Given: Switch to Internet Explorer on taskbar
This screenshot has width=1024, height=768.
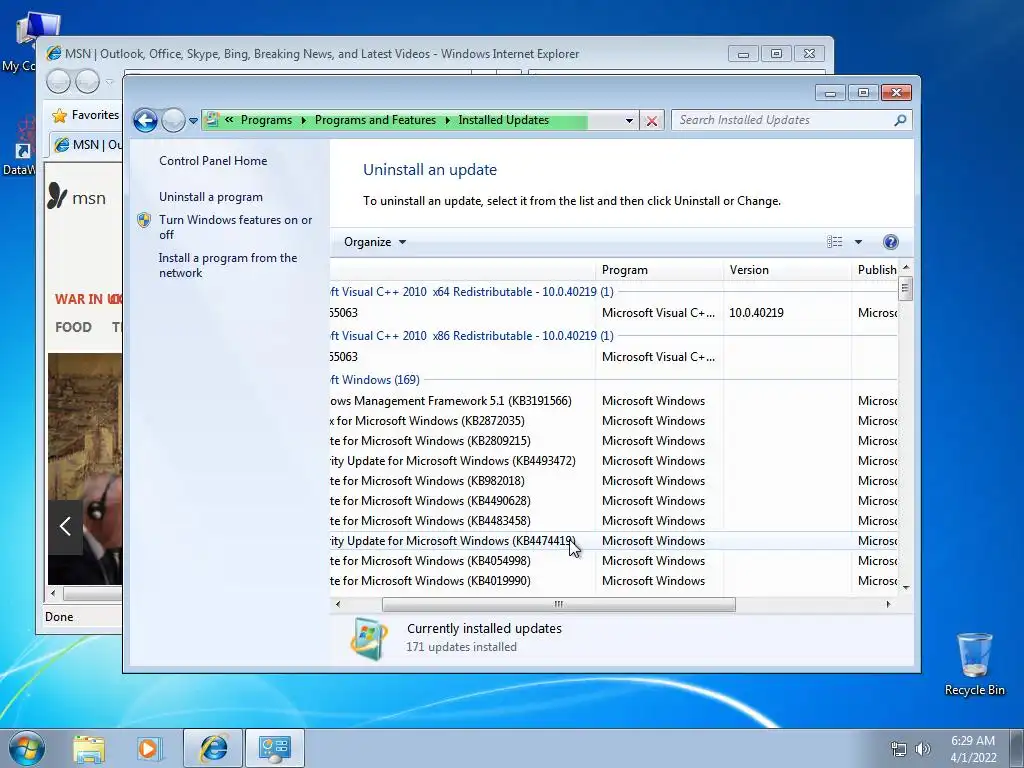Looking at the screenshot, I should pyautogui.click(x=213, y=748).
